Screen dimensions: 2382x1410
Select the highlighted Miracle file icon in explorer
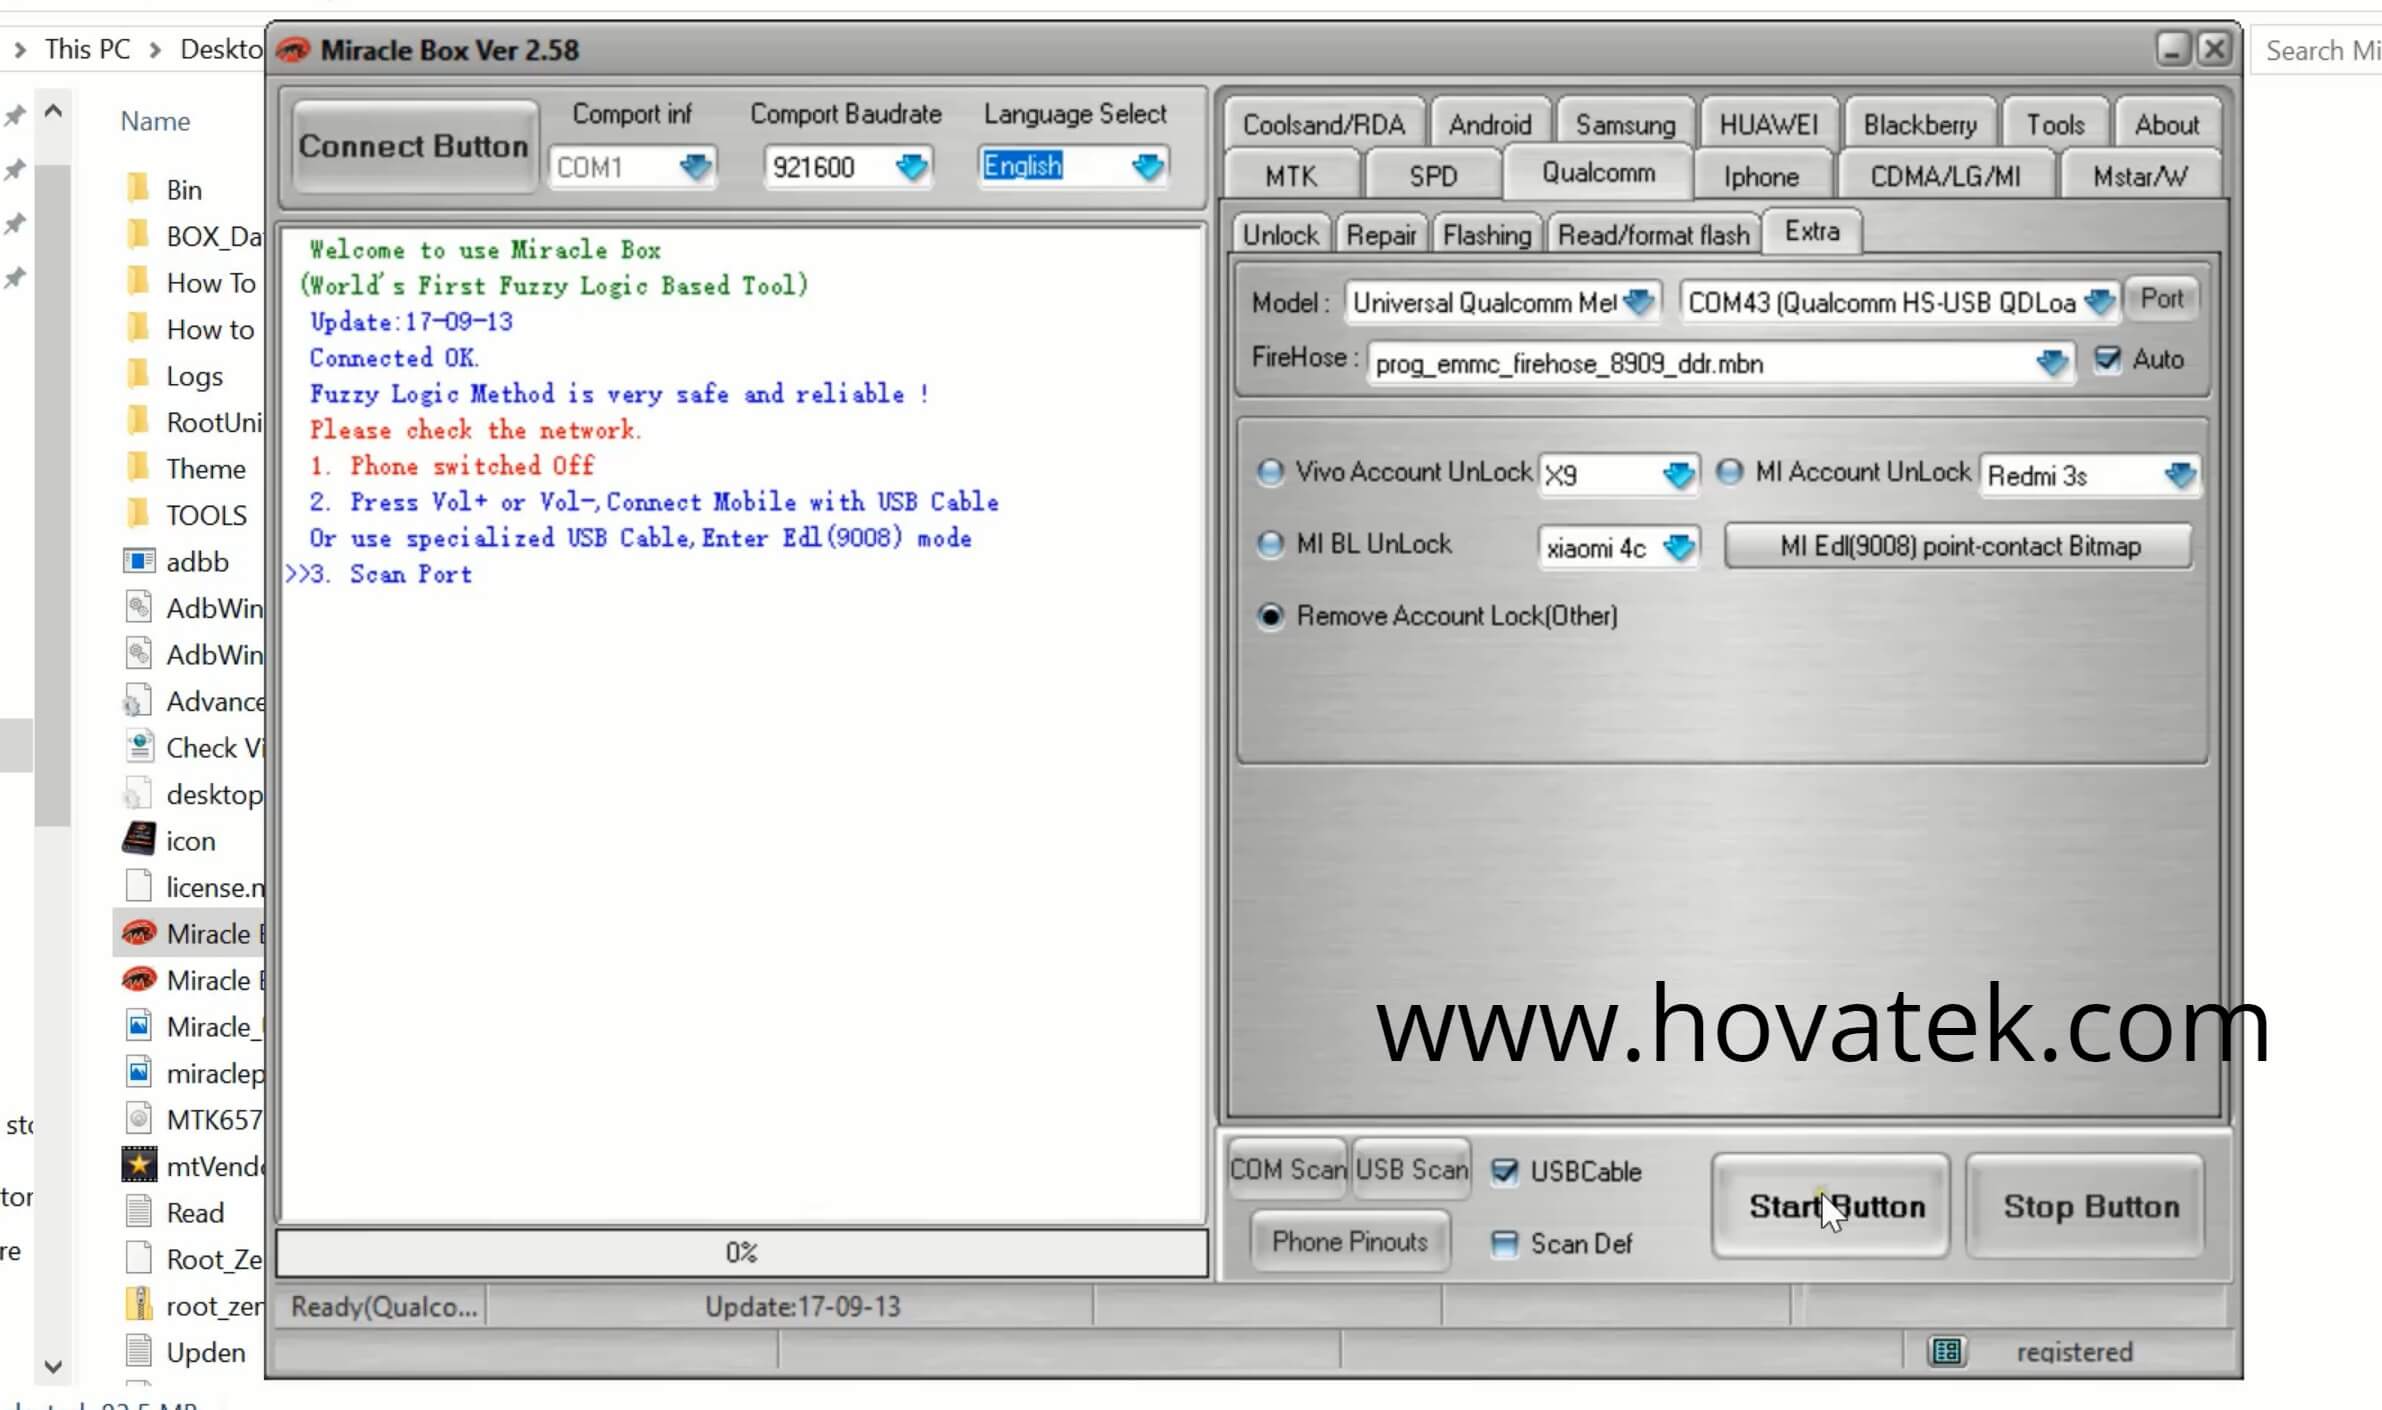coord(139,933)
